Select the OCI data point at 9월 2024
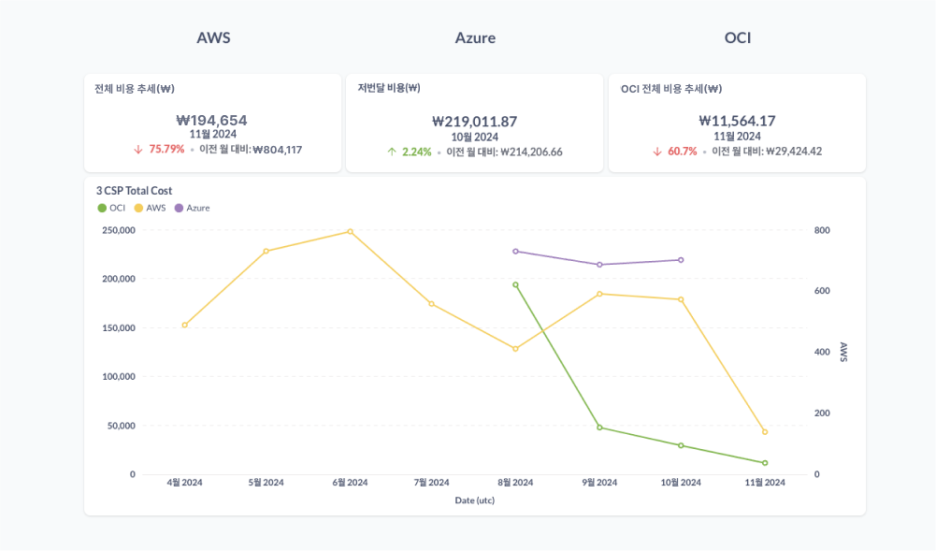Image resolution: width=936 pixels, height=551 pixels. point(600,428)
